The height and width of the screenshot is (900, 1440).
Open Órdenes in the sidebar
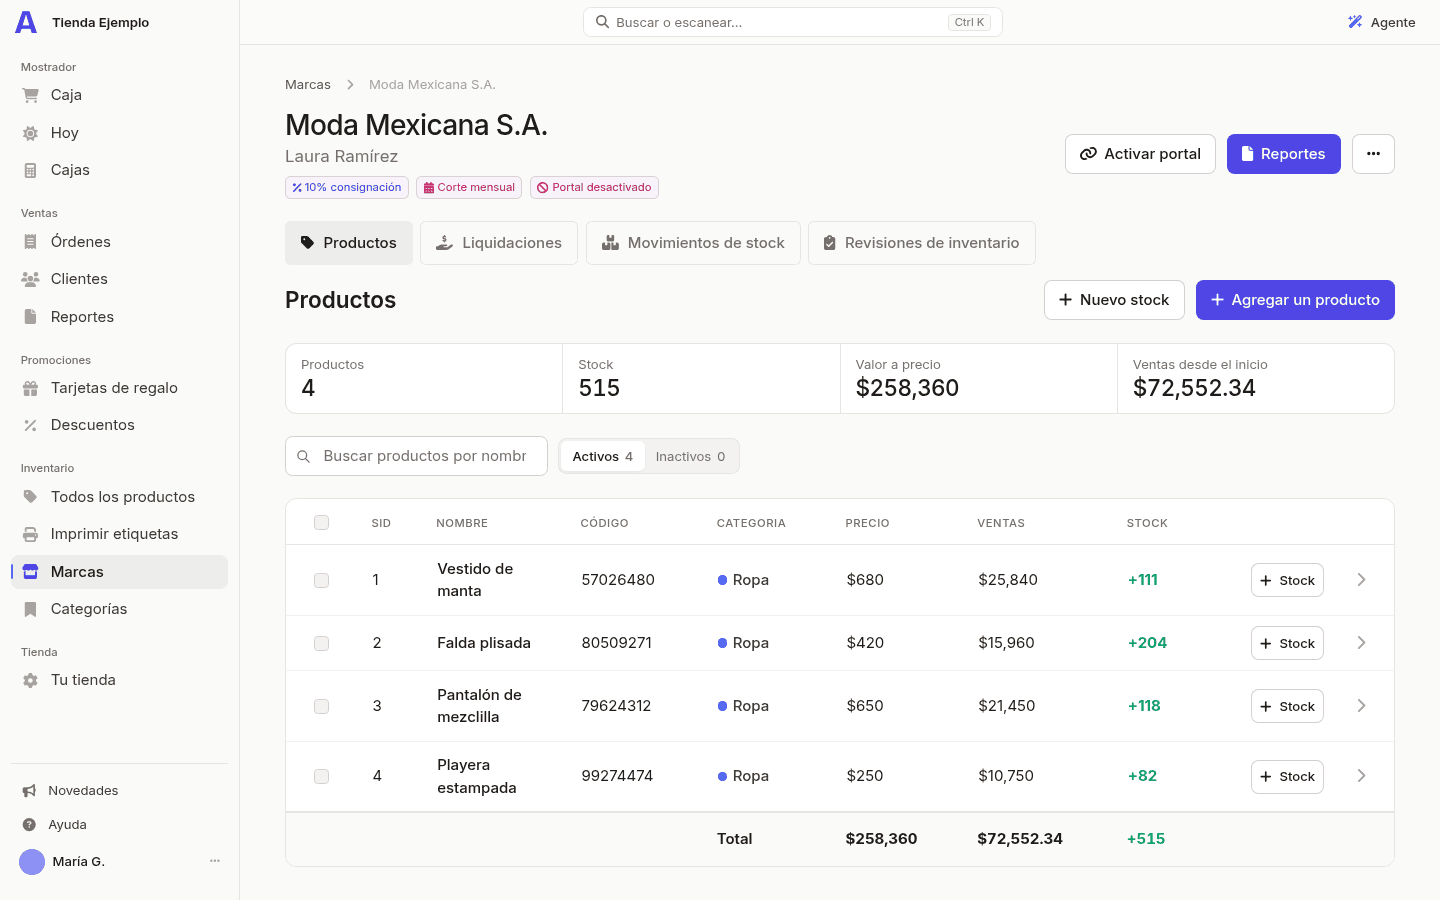point(119,242)
